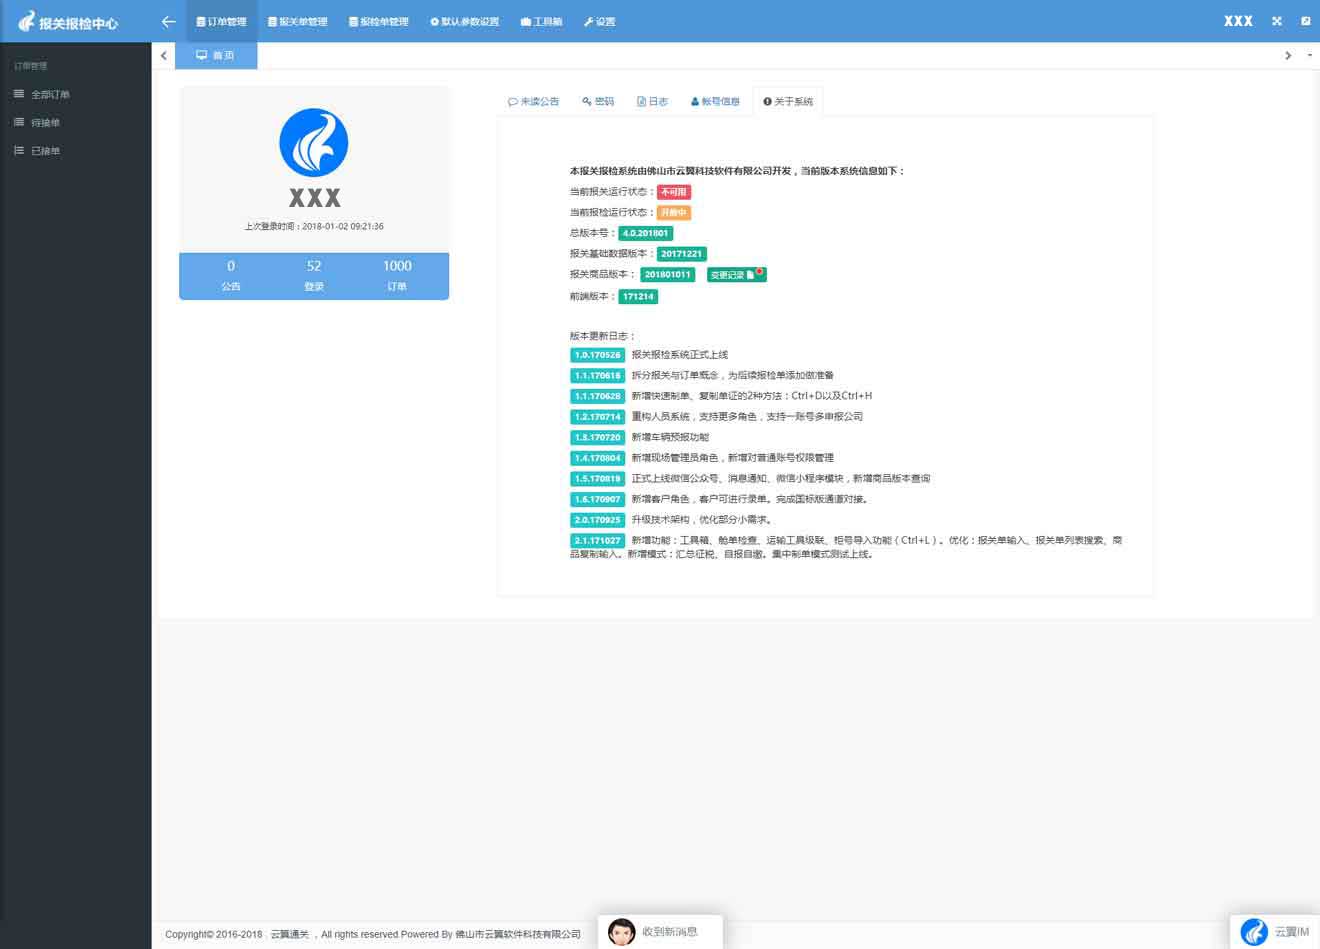Click the 变更记录 button
Image resolution: width=1320 pixels, height=949 pixels.
[x=736, y=274]
